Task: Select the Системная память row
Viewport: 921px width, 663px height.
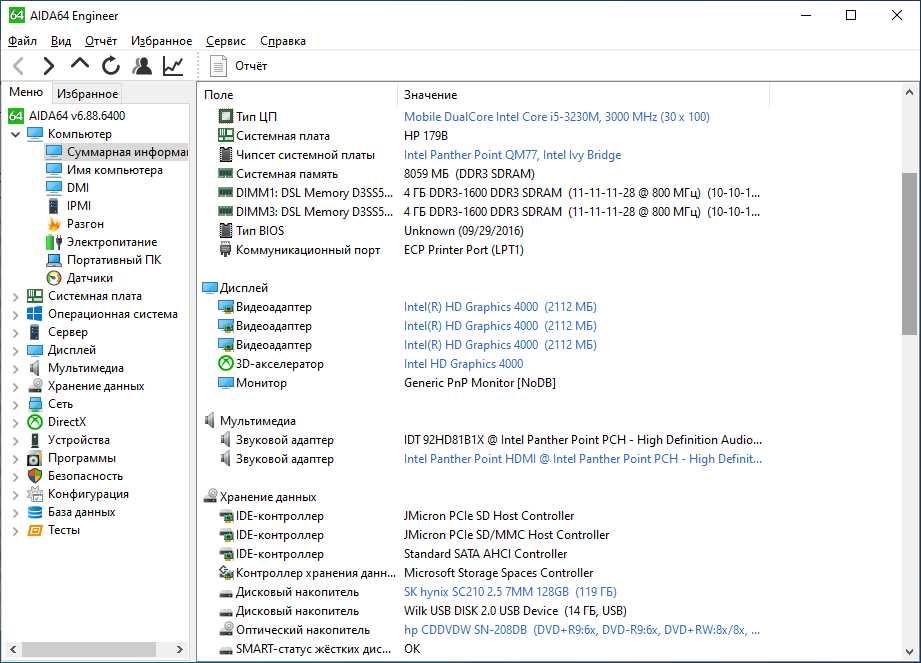Action: click(482, 174)
